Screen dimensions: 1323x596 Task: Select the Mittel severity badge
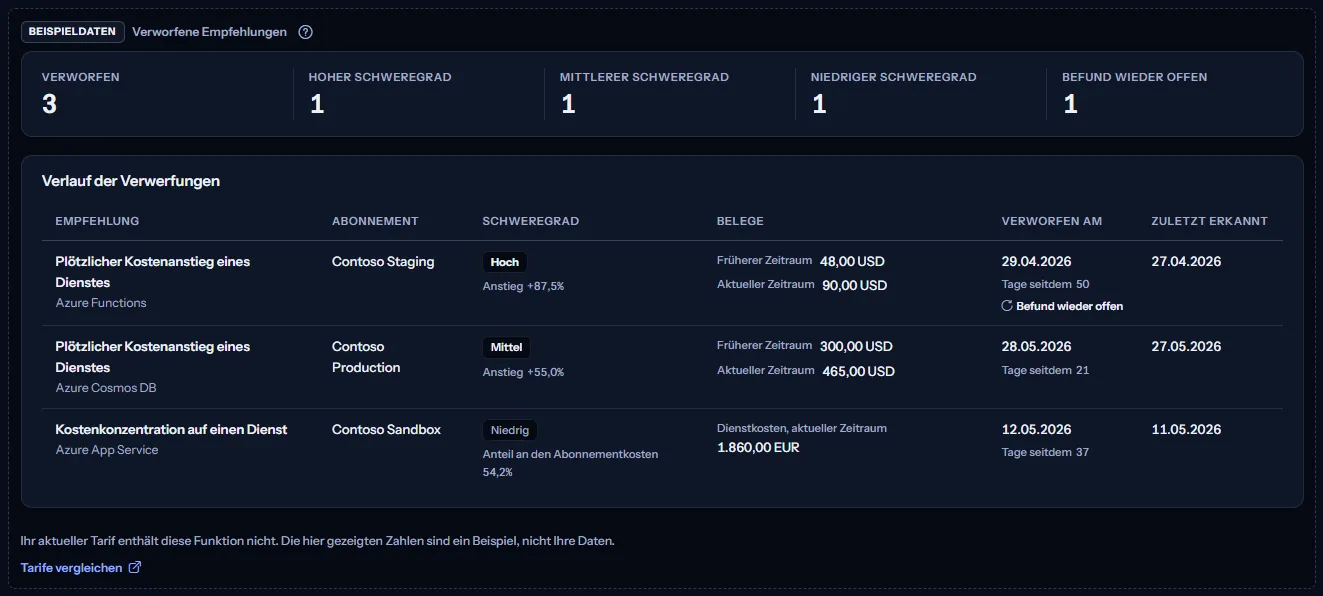coord(507,348)
